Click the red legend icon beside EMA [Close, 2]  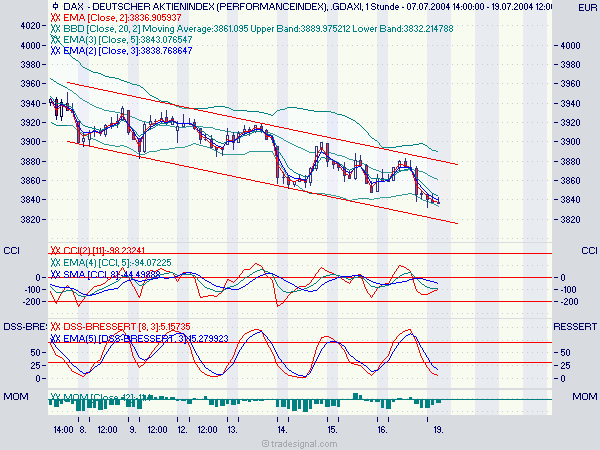tap(55, 18)
